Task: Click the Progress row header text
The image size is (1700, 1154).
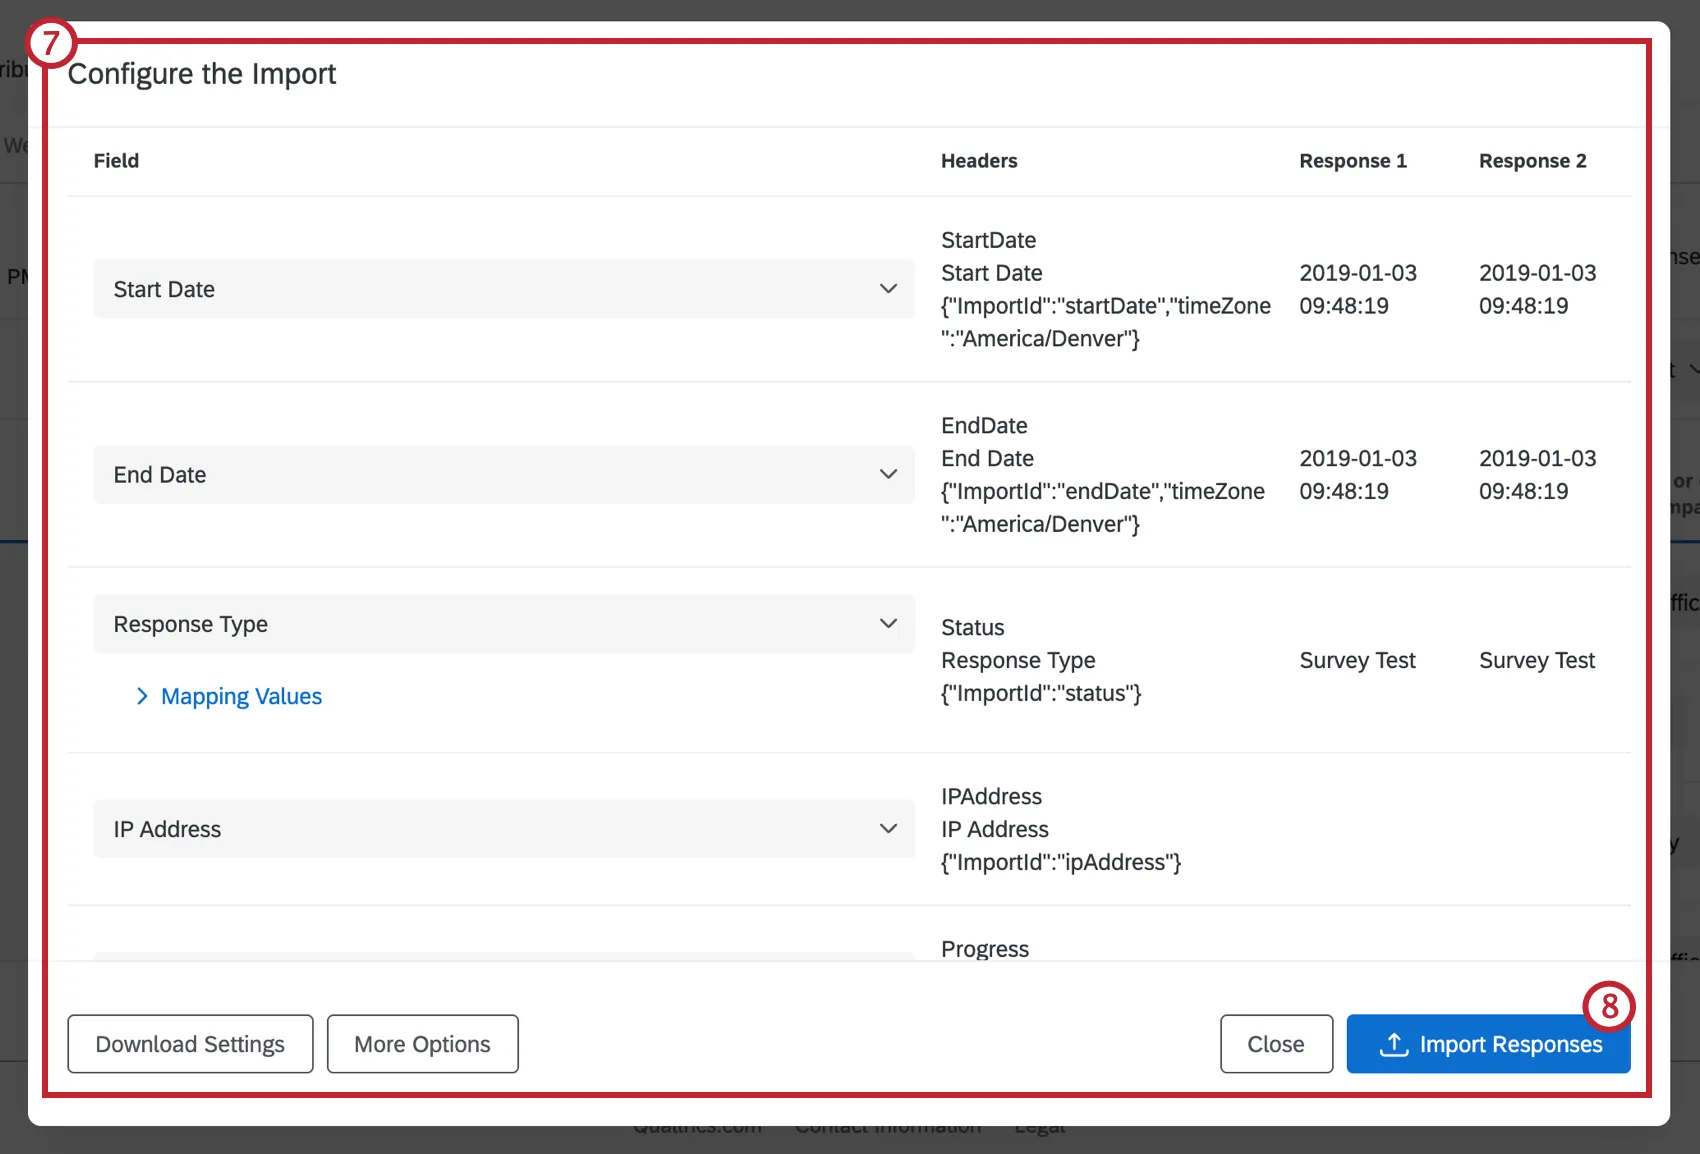Action: (x=984, y=948)
